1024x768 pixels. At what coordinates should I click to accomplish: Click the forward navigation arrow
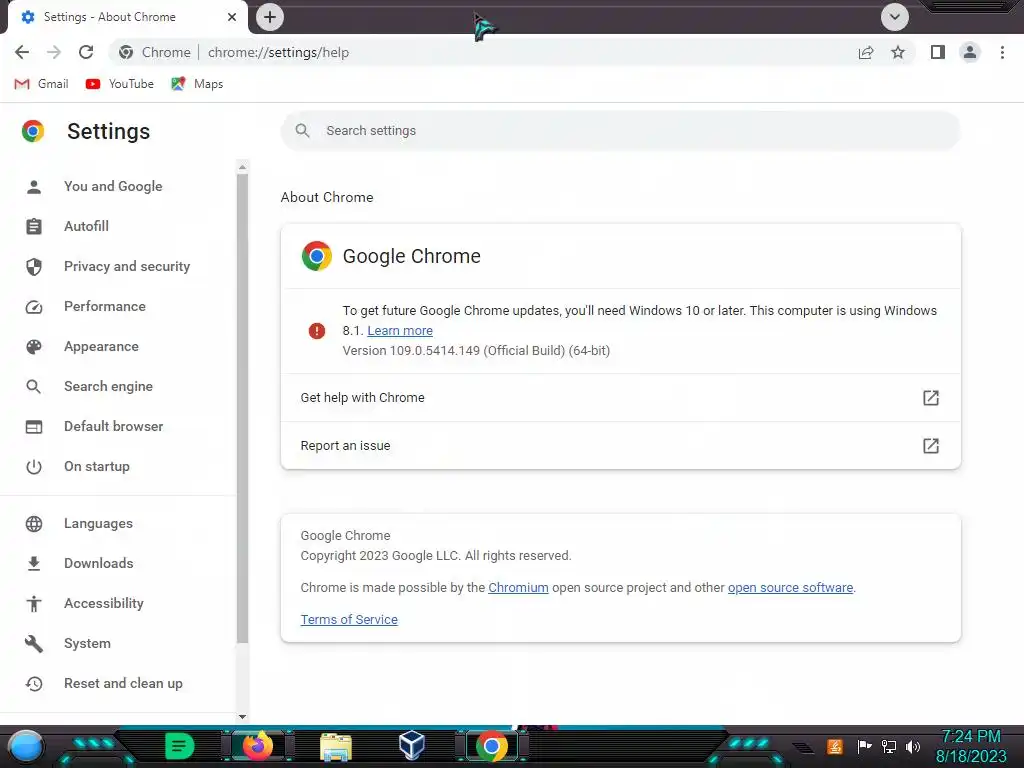coord(54,52)
